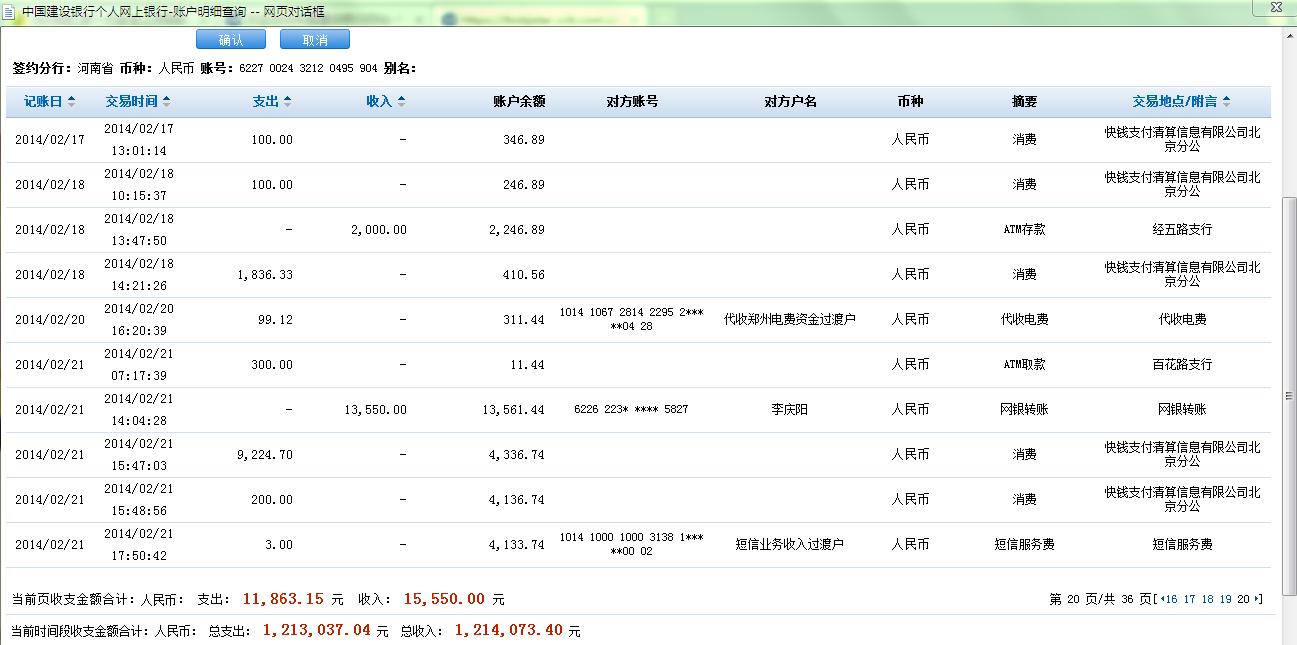Sort by 交易时间 column header
Viewport: 1297px width, 645px height.
pos(138,102)
